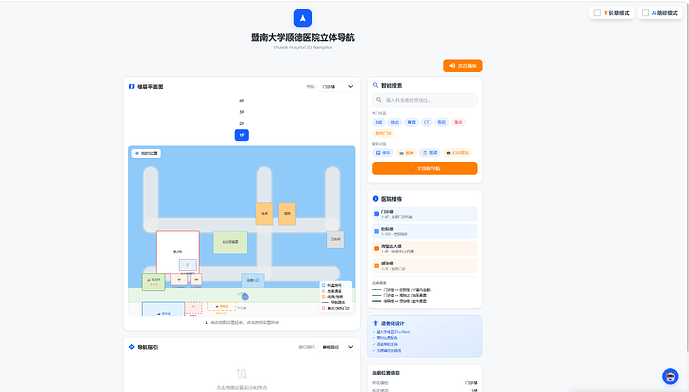The image size is (689, 392).
Task: Click the left orange elevator block on map
Action: [265, 214]
